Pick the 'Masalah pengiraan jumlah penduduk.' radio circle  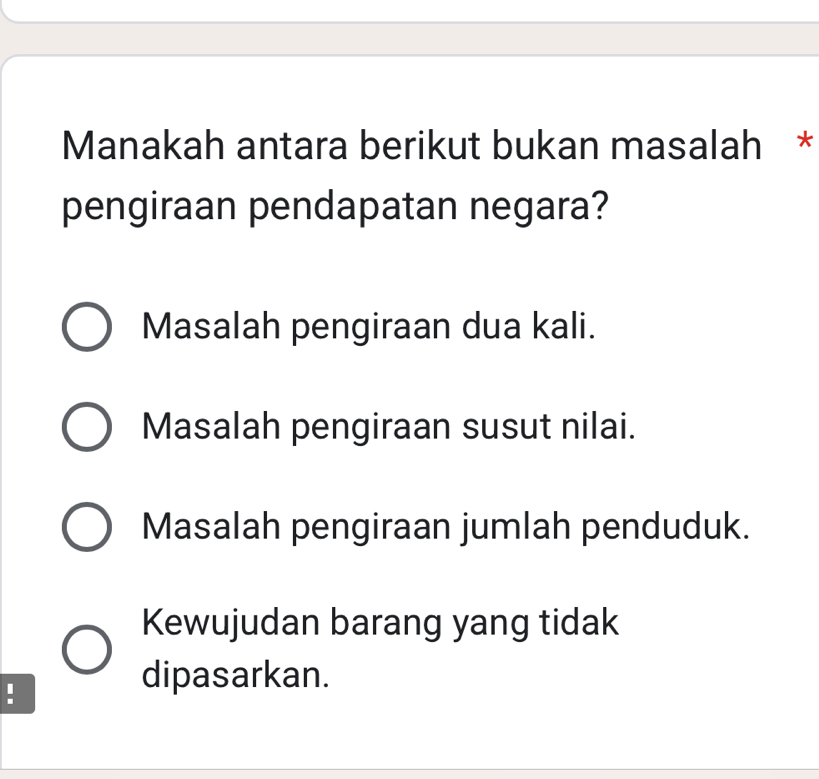[x=87, y=527]
